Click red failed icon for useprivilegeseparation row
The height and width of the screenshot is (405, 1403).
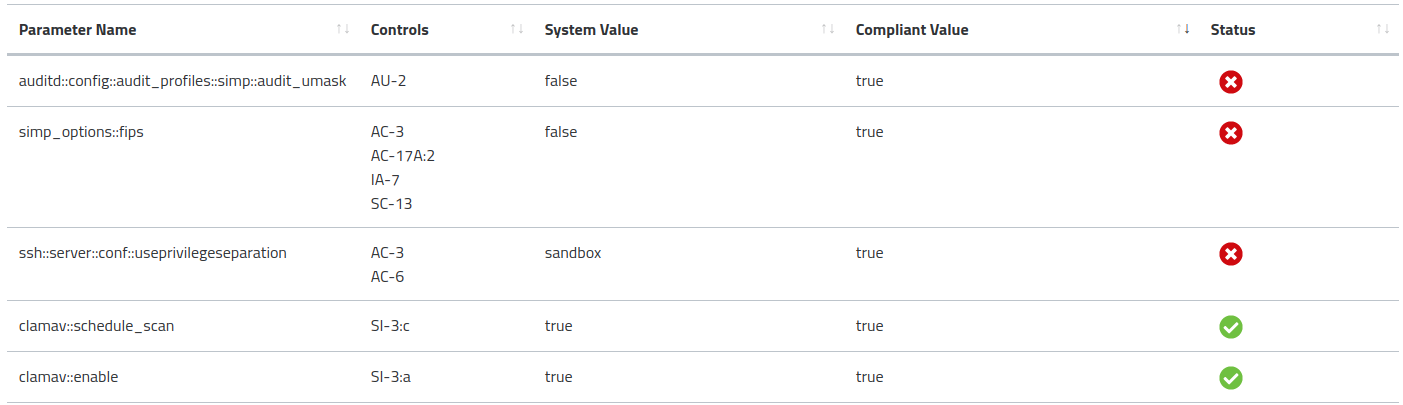click(1230, 254)
